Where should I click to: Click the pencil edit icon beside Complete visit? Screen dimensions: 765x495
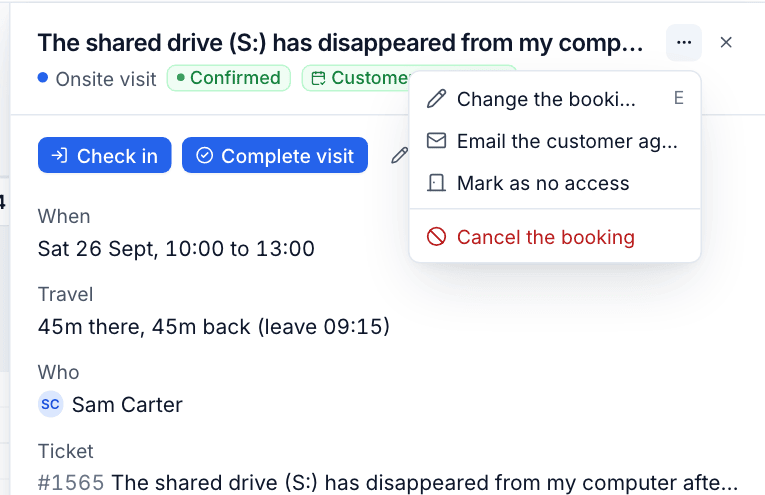tap(399, 155)
